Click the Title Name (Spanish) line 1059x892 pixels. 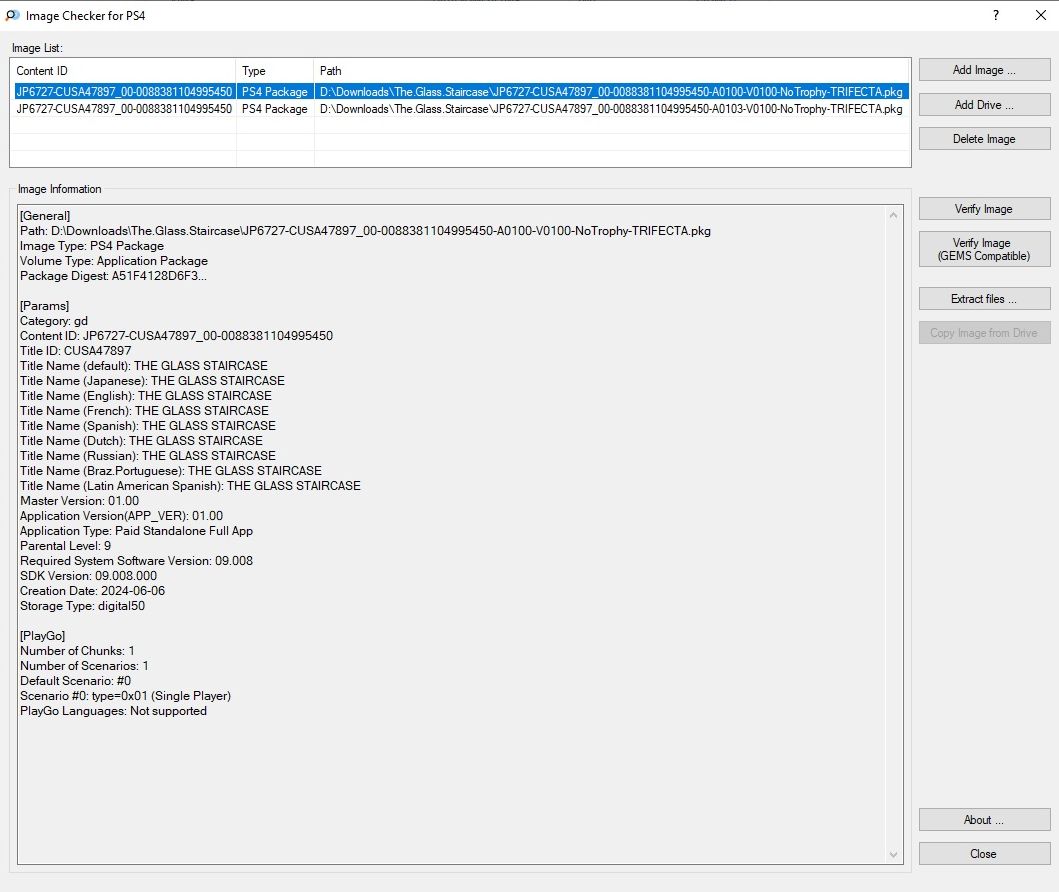148,425
